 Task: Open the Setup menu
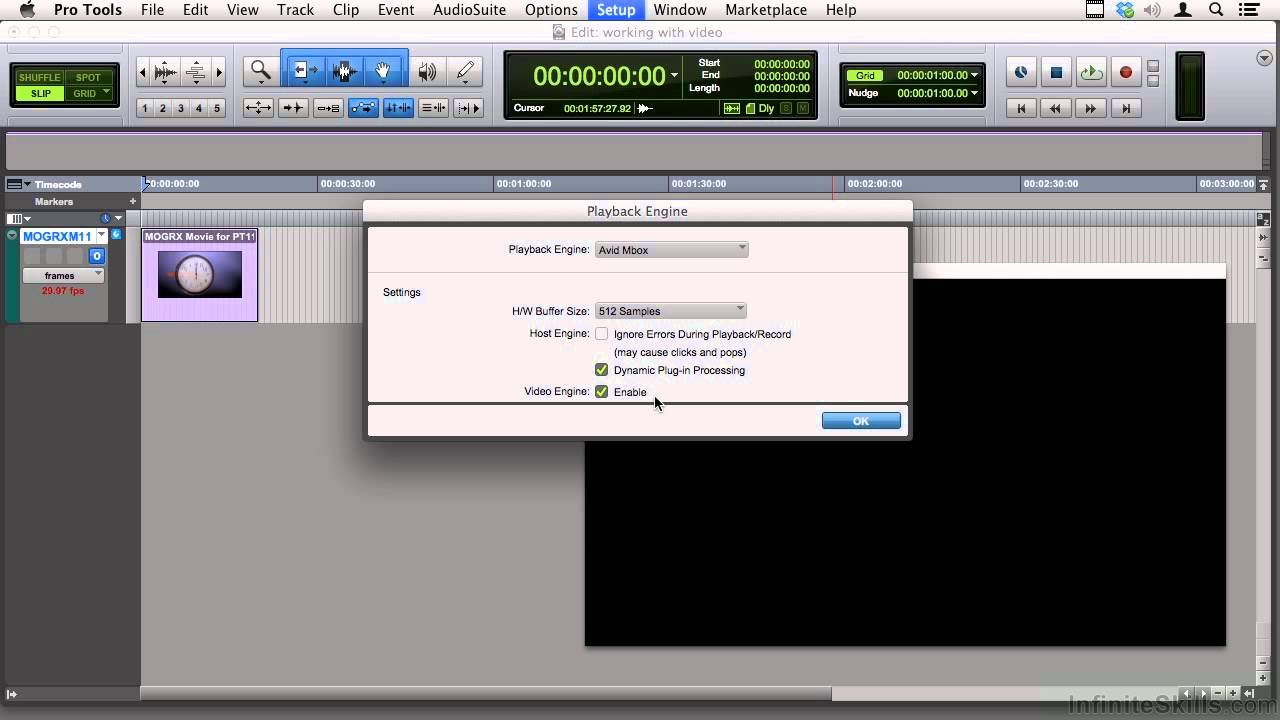click(616, 10)
